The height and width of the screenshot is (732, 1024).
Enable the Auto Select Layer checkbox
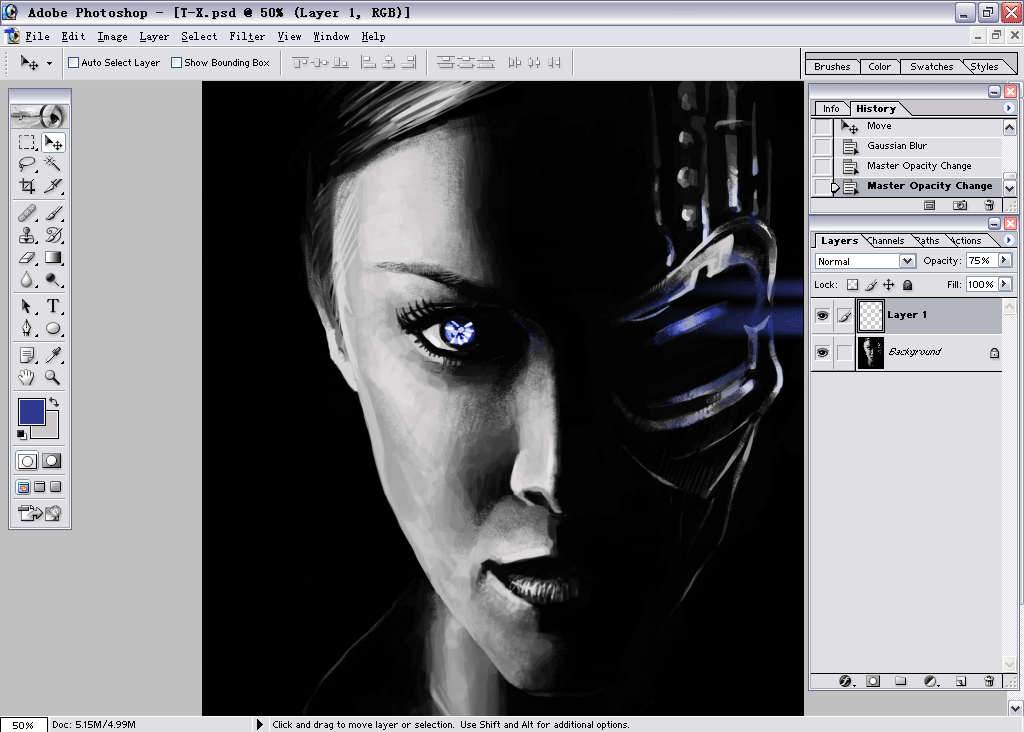(74, 63)
